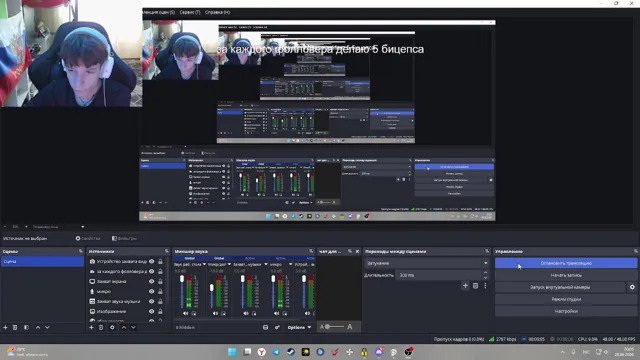The height and width of the screenshot is (360, 640).
Task: Click 'Начать запись' to start recording
Action: point(566,276)
